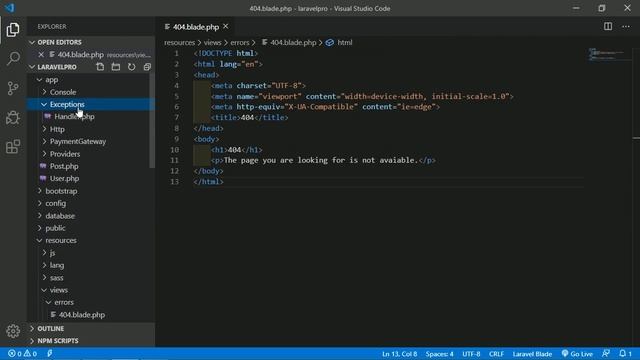
Task: Click the code minimap preview
Action: point(607,54)
